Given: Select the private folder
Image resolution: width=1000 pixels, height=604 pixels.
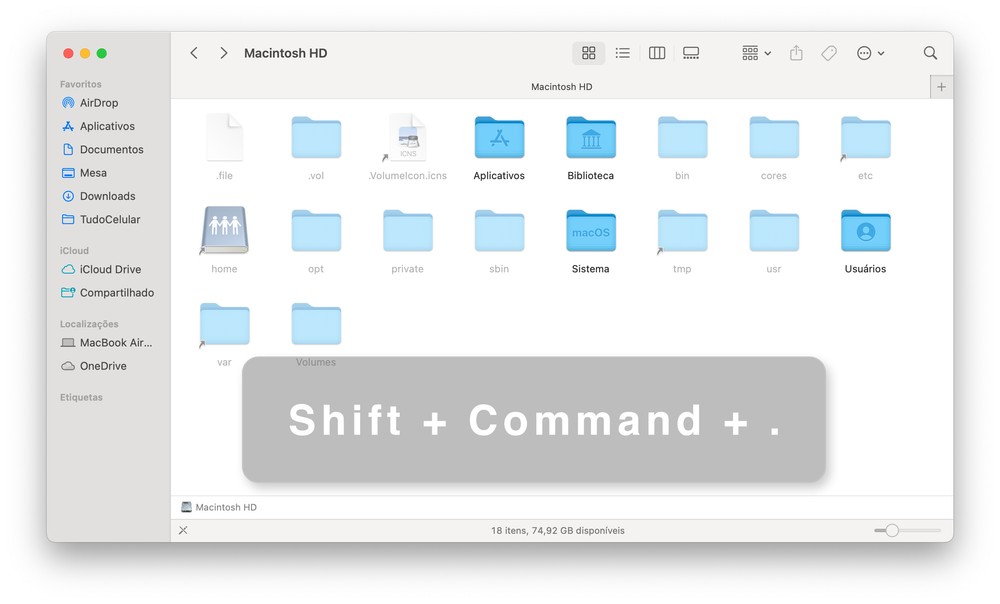Looking at the screenshot, I should click(x=408, y=230).
